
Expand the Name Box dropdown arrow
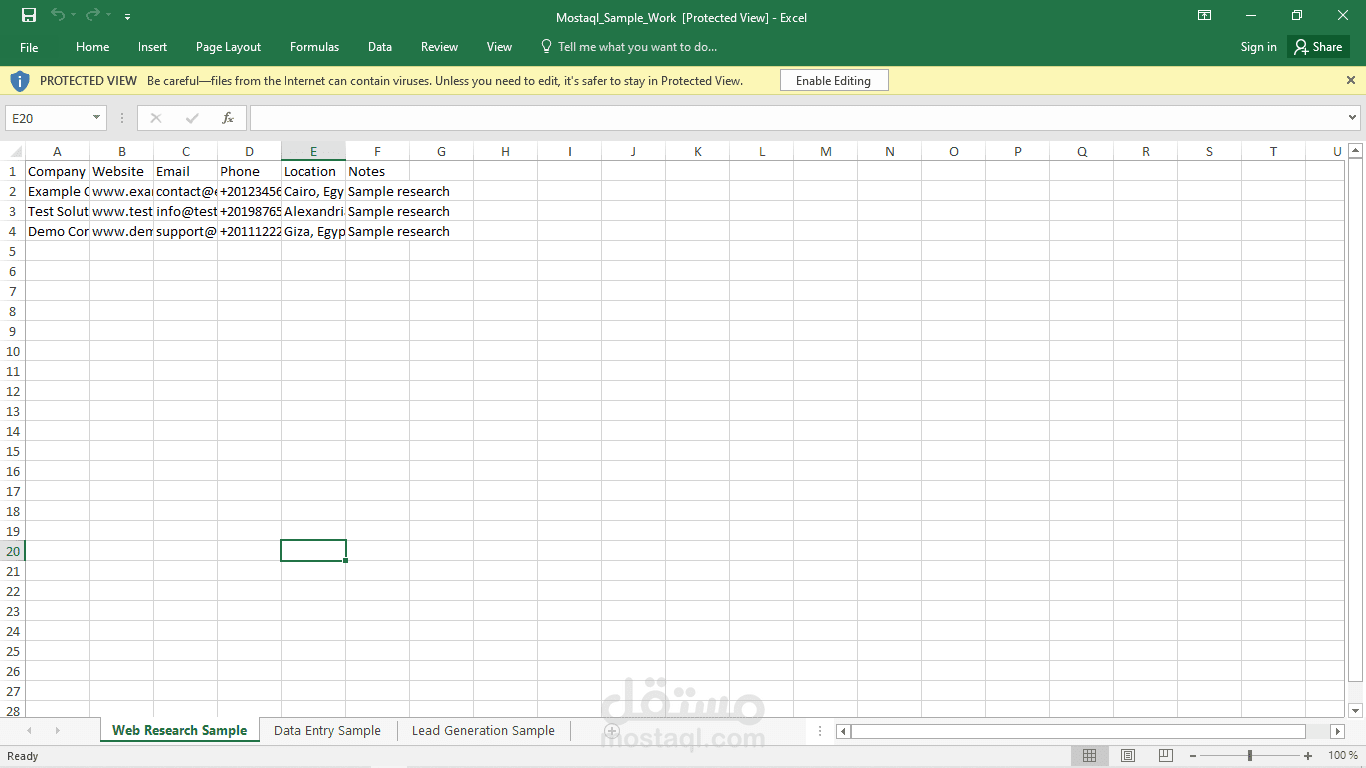coord(97,118)
